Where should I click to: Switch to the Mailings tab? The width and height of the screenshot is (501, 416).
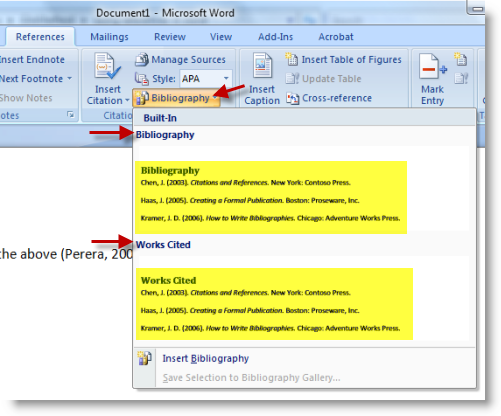109,37
